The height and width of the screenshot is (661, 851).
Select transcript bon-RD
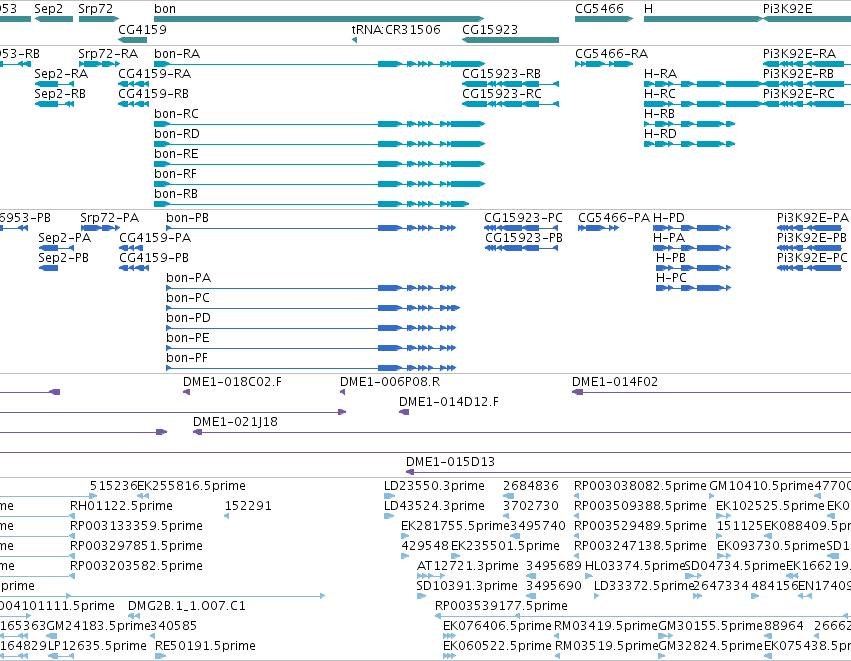pos(319,144)
